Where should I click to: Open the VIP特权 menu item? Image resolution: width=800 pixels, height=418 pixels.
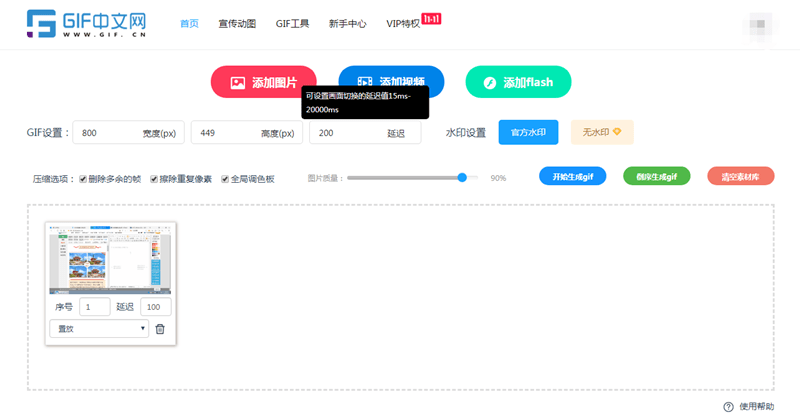pyautogui.click(x=403, y=23)
